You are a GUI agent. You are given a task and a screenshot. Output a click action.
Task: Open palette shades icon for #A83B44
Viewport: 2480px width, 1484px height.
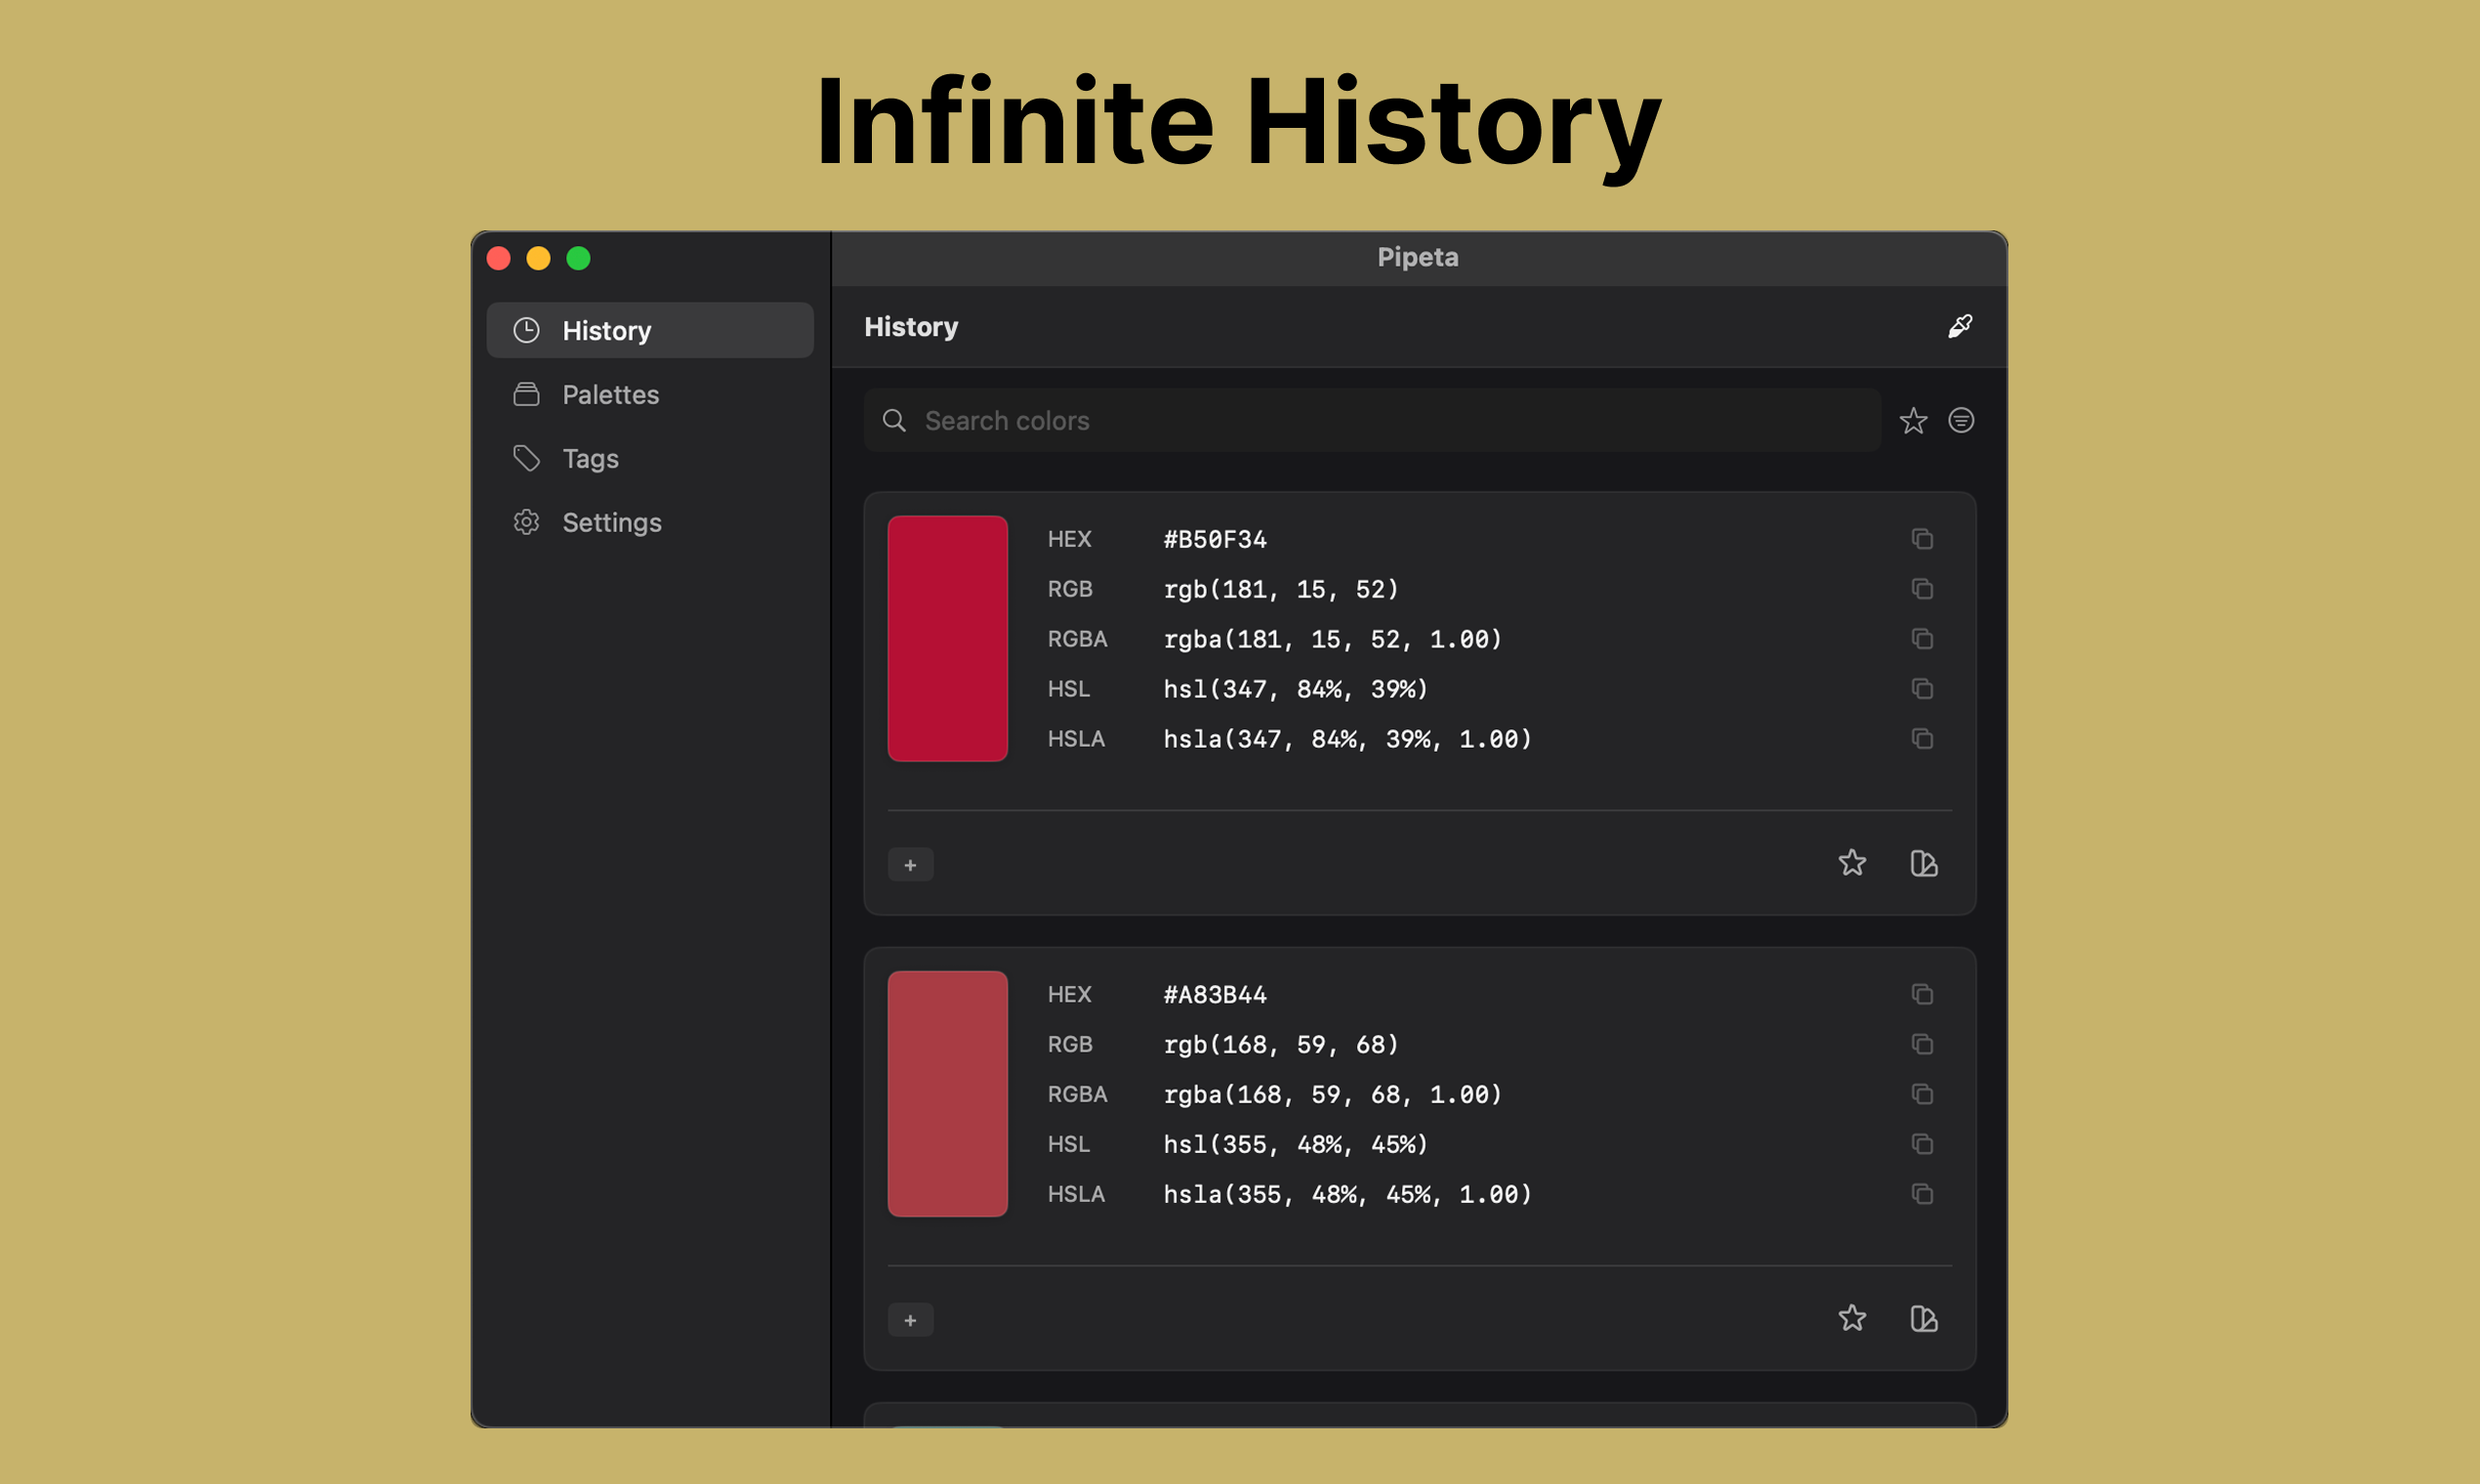(x=1924, y=1318)
